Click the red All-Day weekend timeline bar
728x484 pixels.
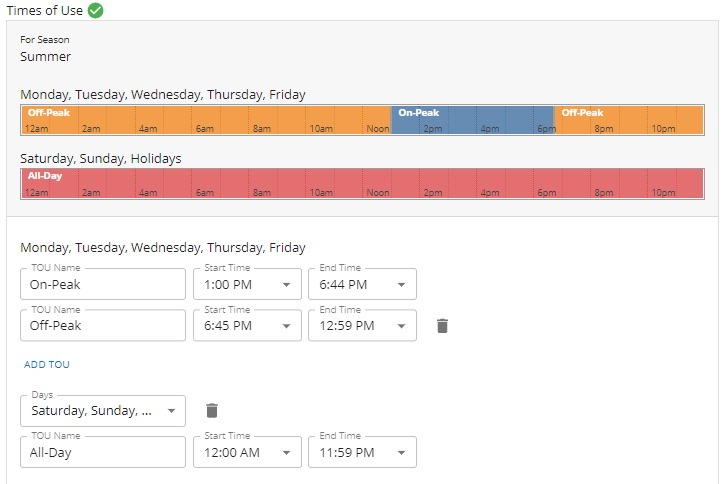(362, 183)
